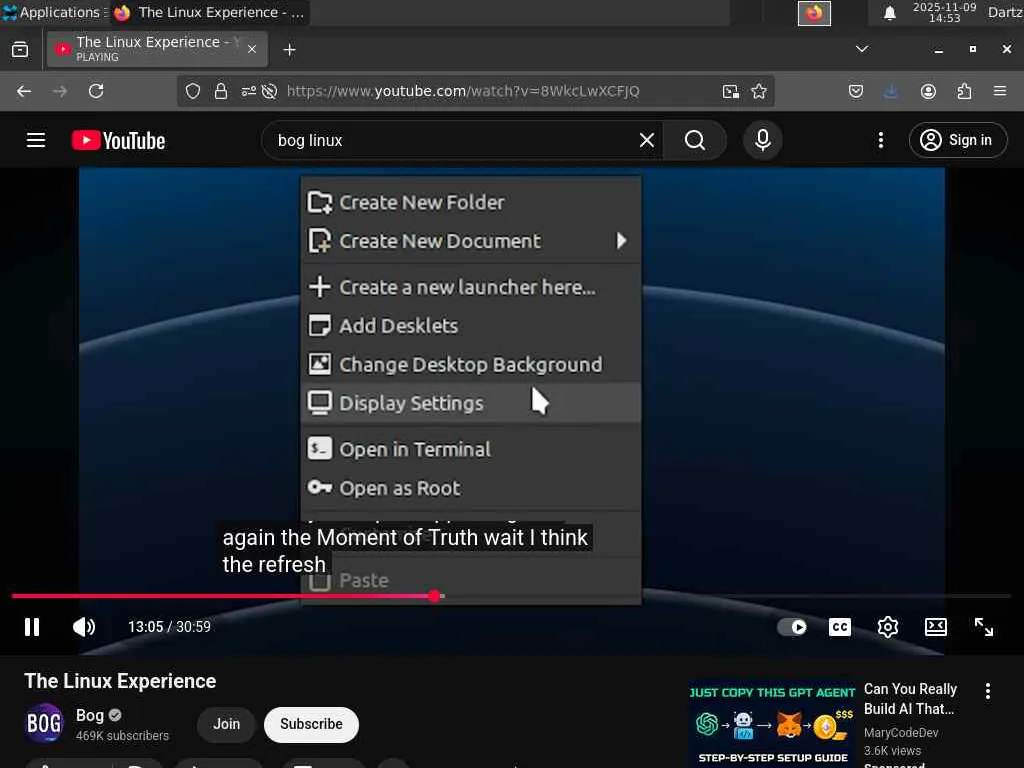The width and height of the screenshot is (1024, 768).
Task: Open YouTube settings three-dot menu
Action: (881, 140)
